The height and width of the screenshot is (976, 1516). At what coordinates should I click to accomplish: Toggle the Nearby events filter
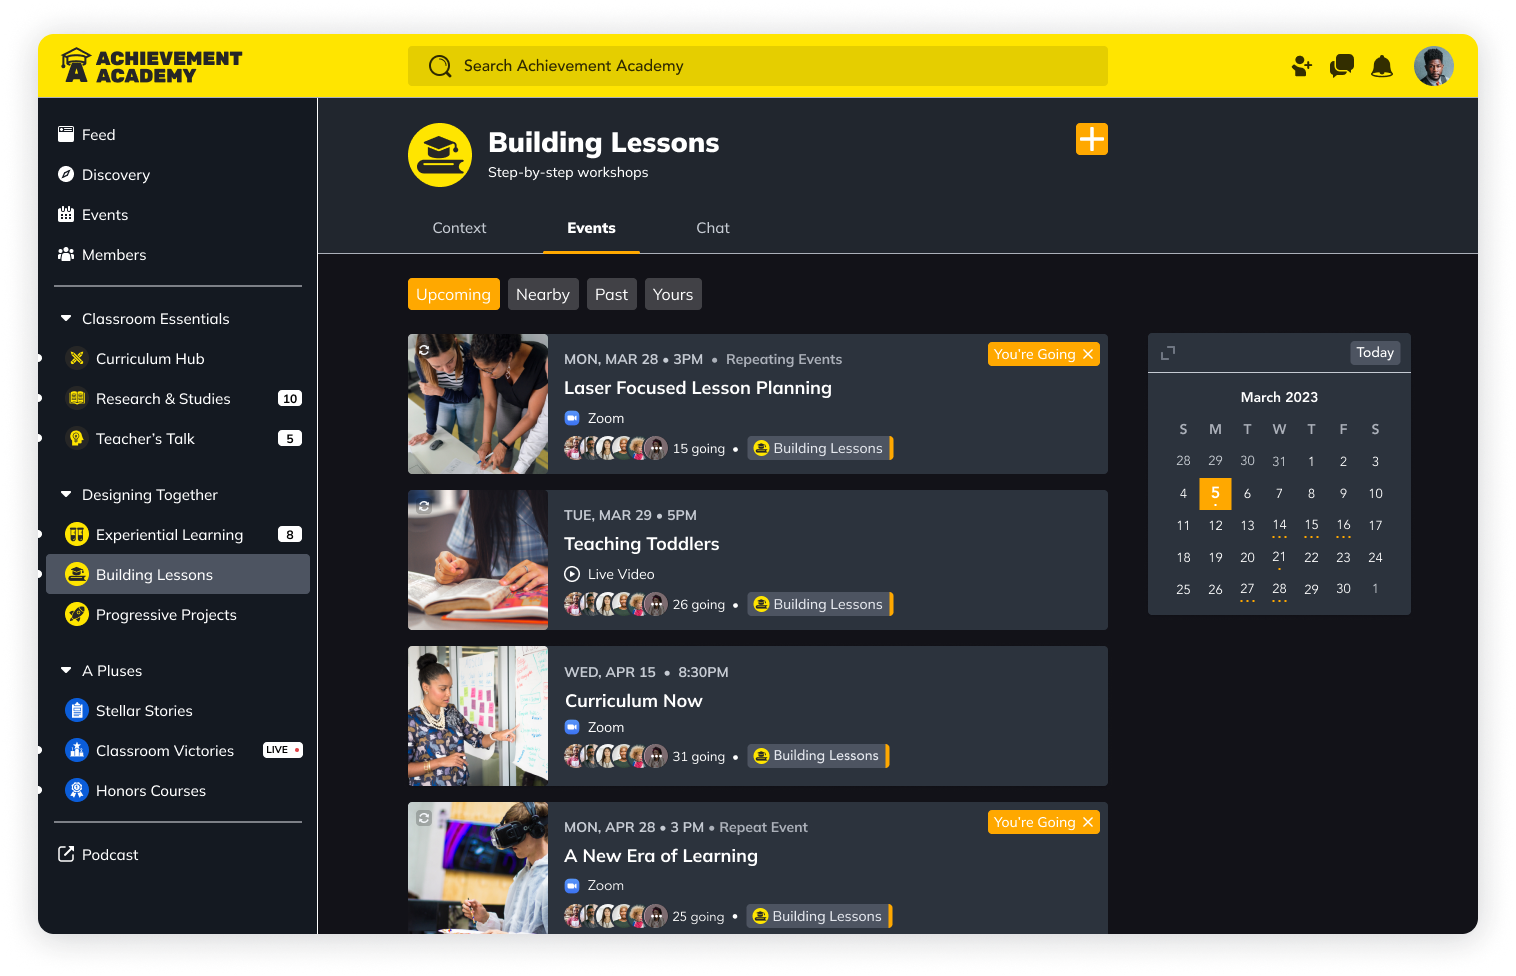click(x=543, y=294)
